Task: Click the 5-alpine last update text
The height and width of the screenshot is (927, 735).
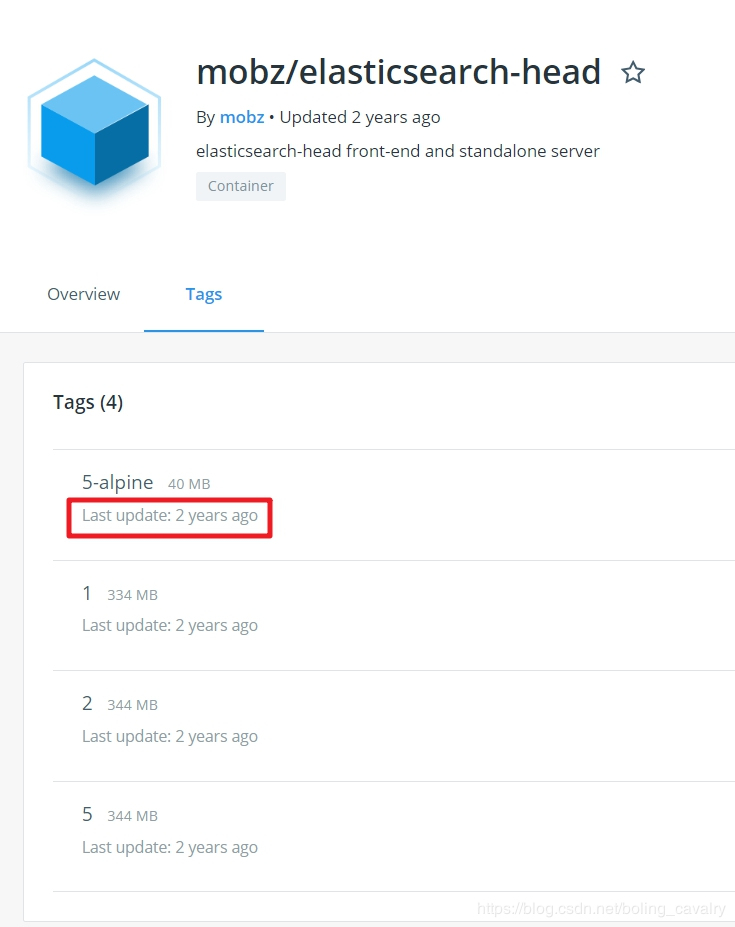Action: coord(170,516)
